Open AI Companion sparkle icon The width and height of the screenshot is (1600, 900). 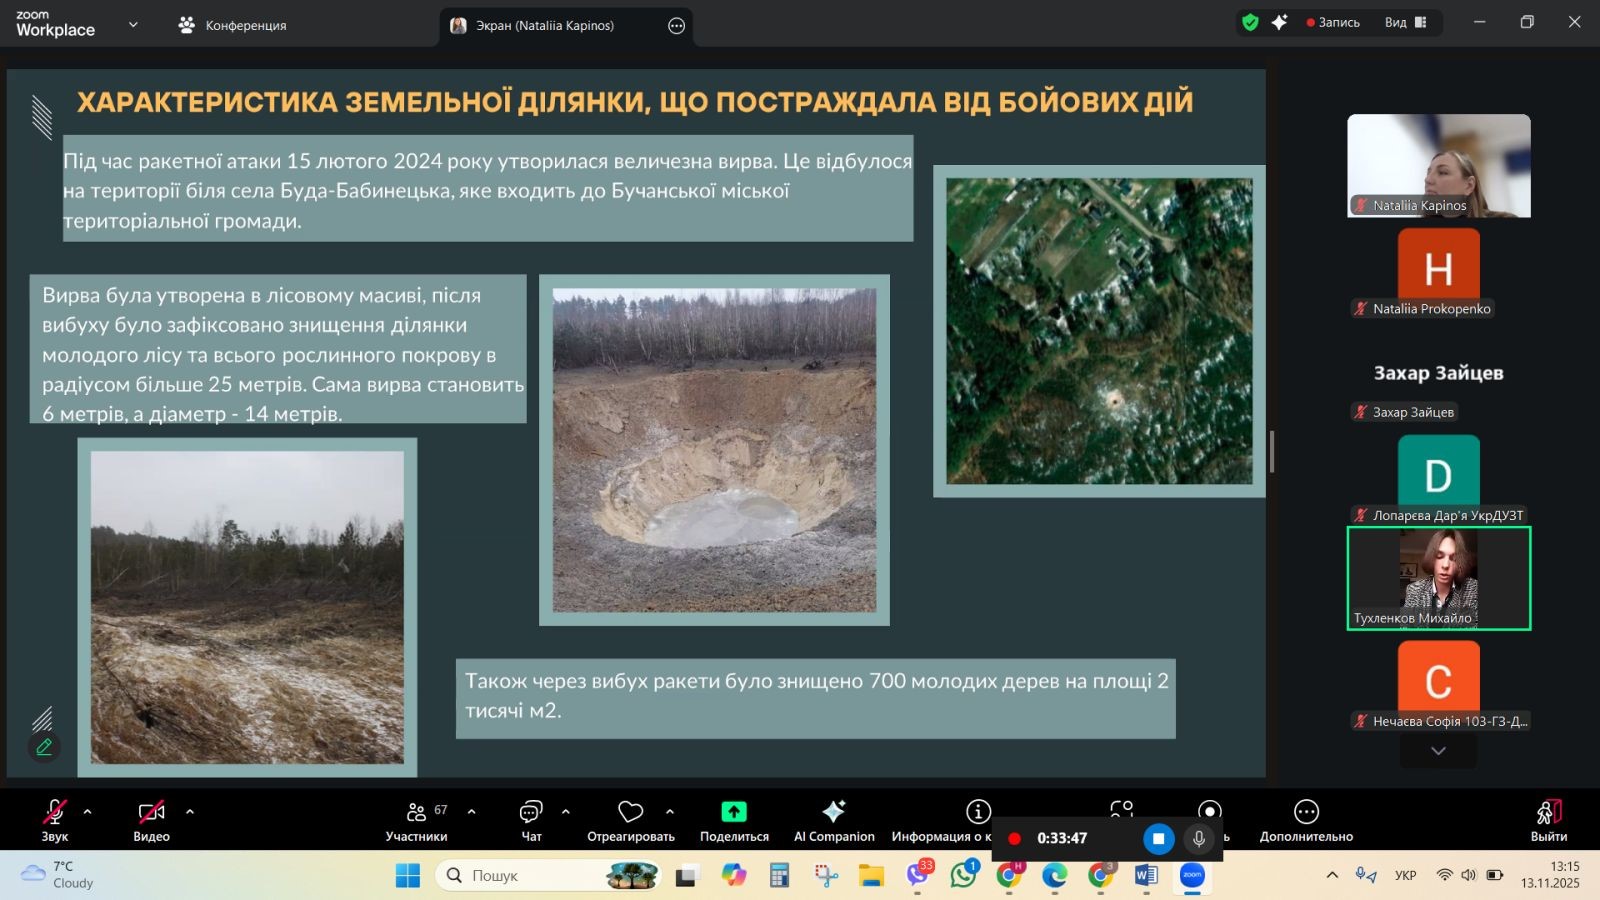click(x=833, y=812)
